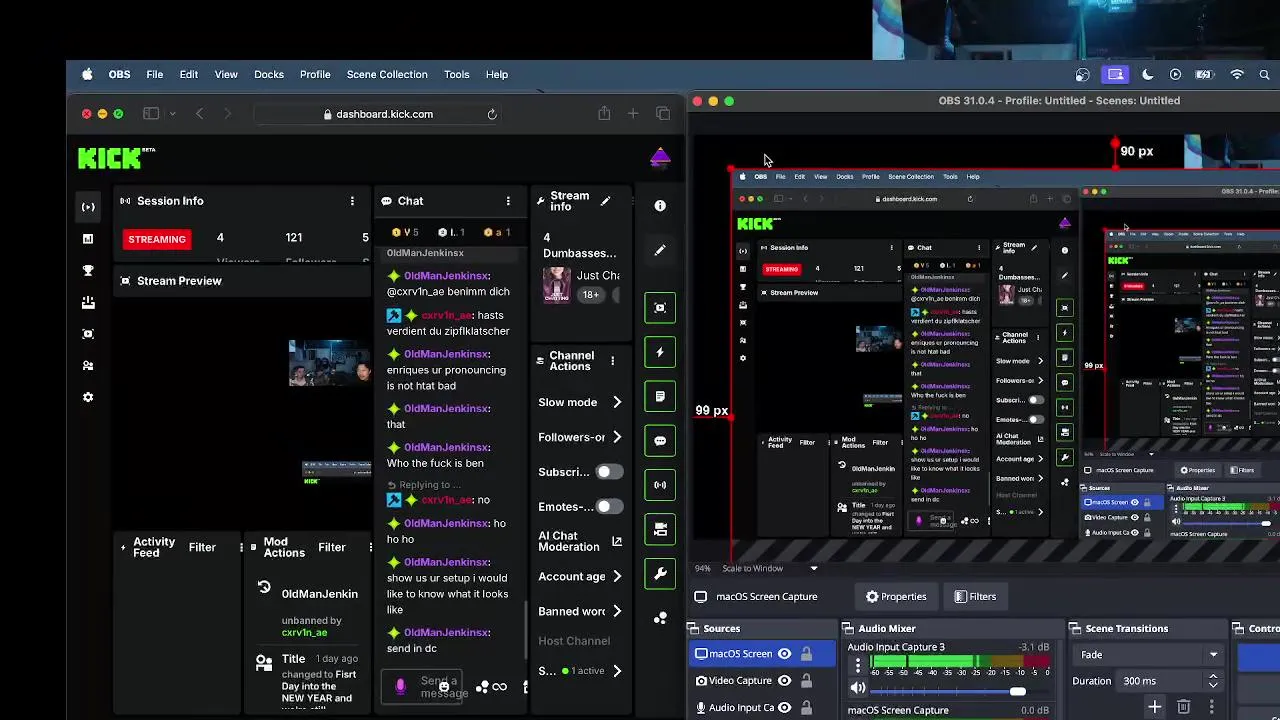
Task: Open the Scene Collection menu
Action: [x=387, y=74]
